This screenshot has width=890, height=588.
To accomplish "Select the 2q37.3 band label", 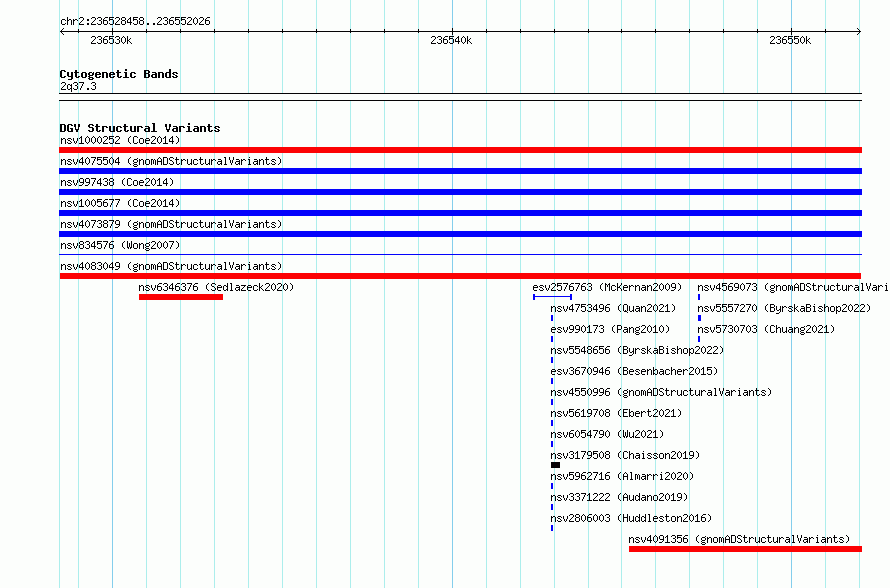I will (78, 86).
